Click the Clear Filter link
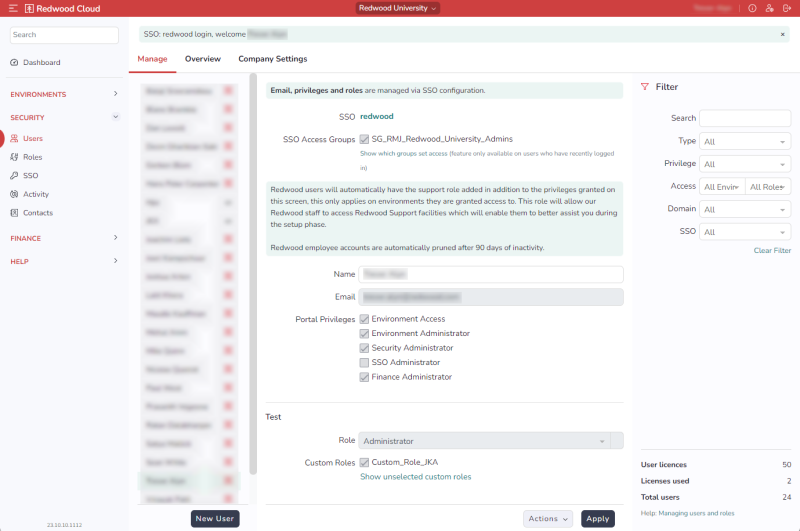The height and width of the screenshot is (531, 800). tap(772, 250)
